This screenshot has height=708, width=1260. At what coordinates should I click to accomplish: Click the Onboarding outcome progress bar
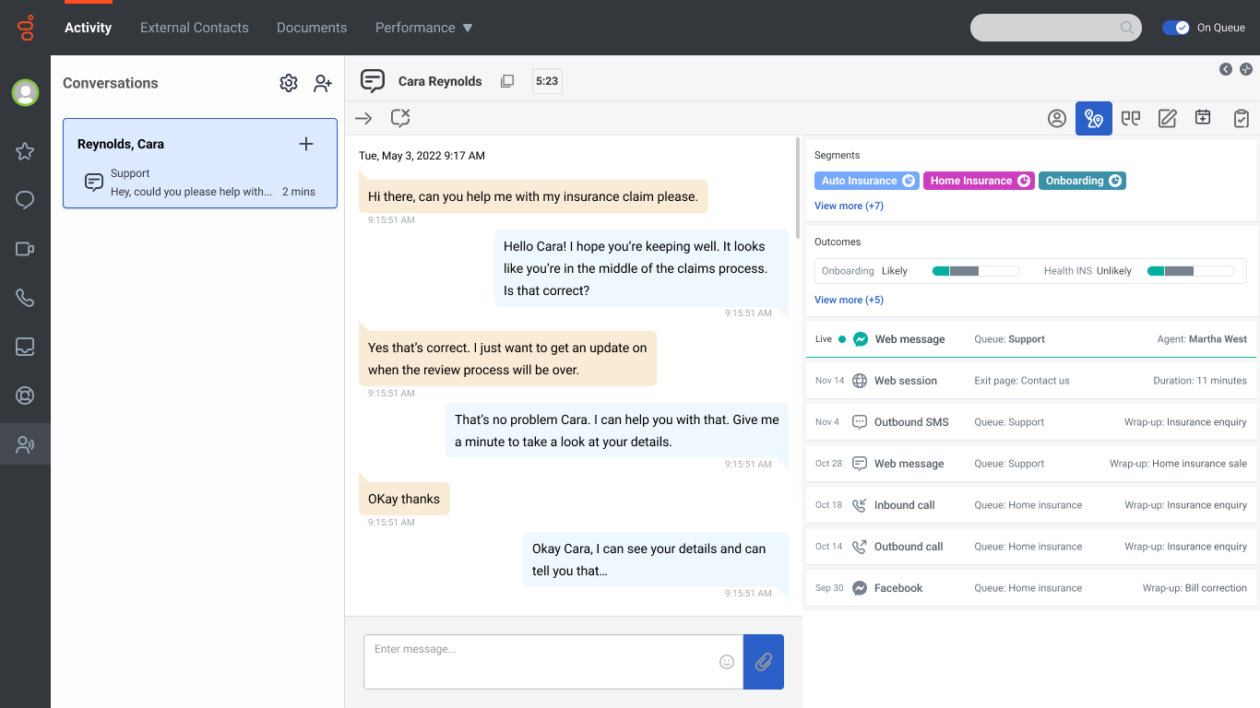pyautogui.click(x=975, y=271)
